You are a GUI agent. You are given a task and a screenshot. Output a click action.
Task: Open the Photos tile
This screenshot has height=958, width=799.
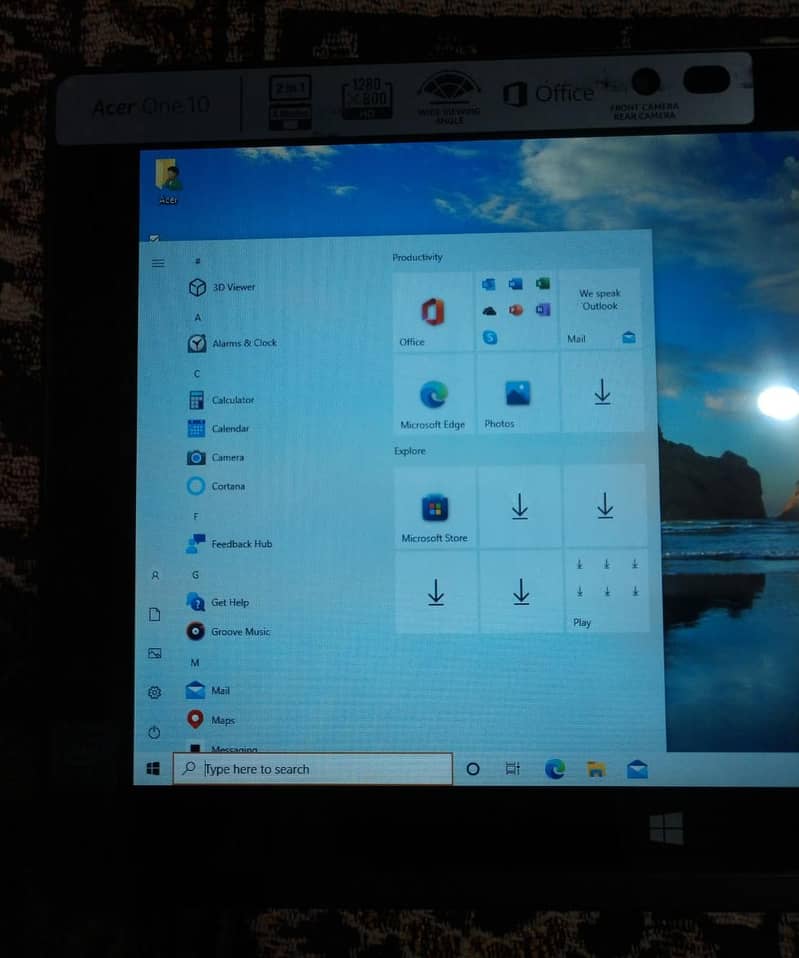point(517,394)
